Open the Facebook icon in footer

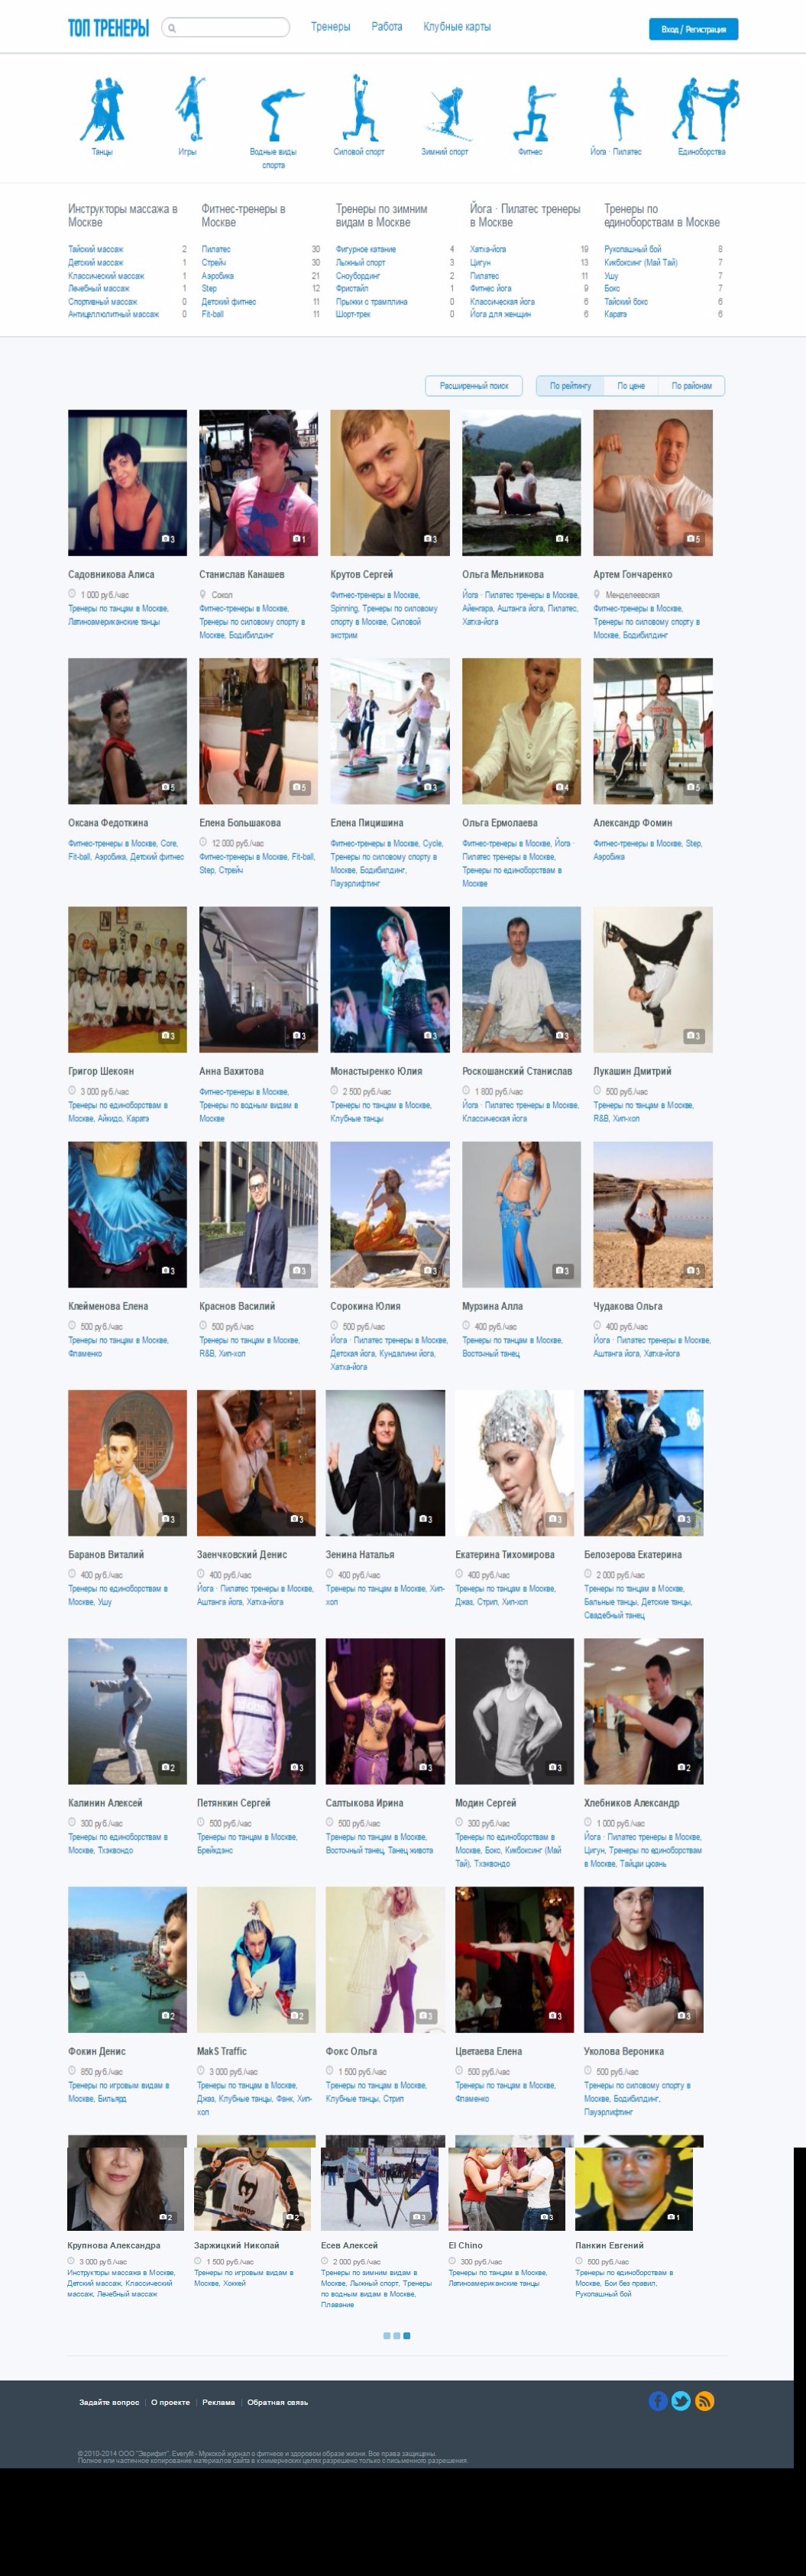(x=658, y=2400)
